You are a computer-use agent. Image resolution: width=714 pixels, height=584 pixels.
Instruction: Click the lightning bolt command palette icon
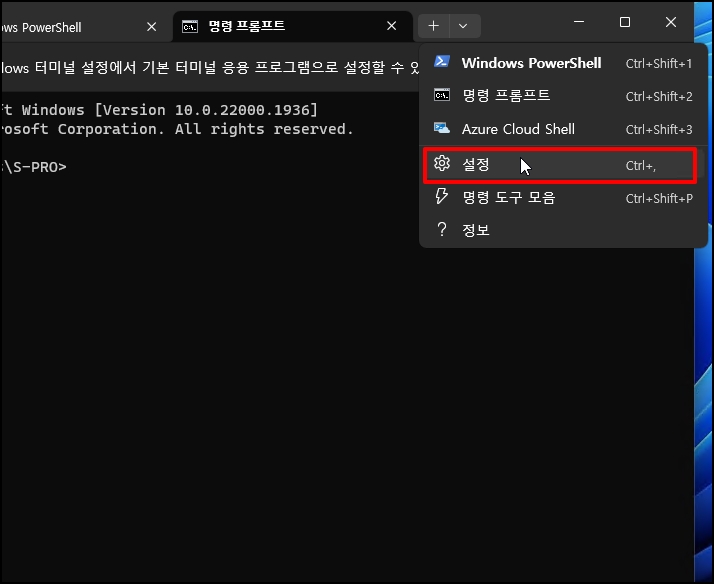441,197
